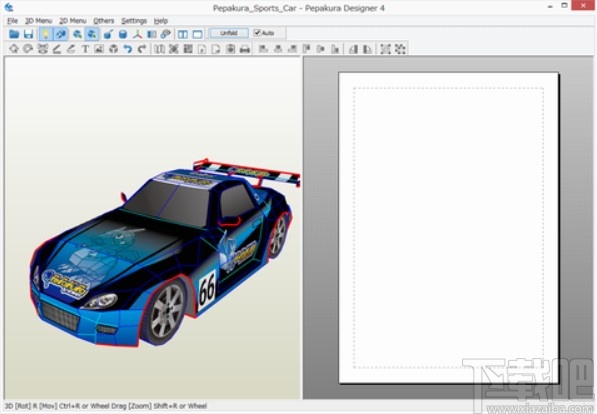The image size is (597, 414).
Task: Undo with the blue curved arrow
Action: click(x=128, y=49)
